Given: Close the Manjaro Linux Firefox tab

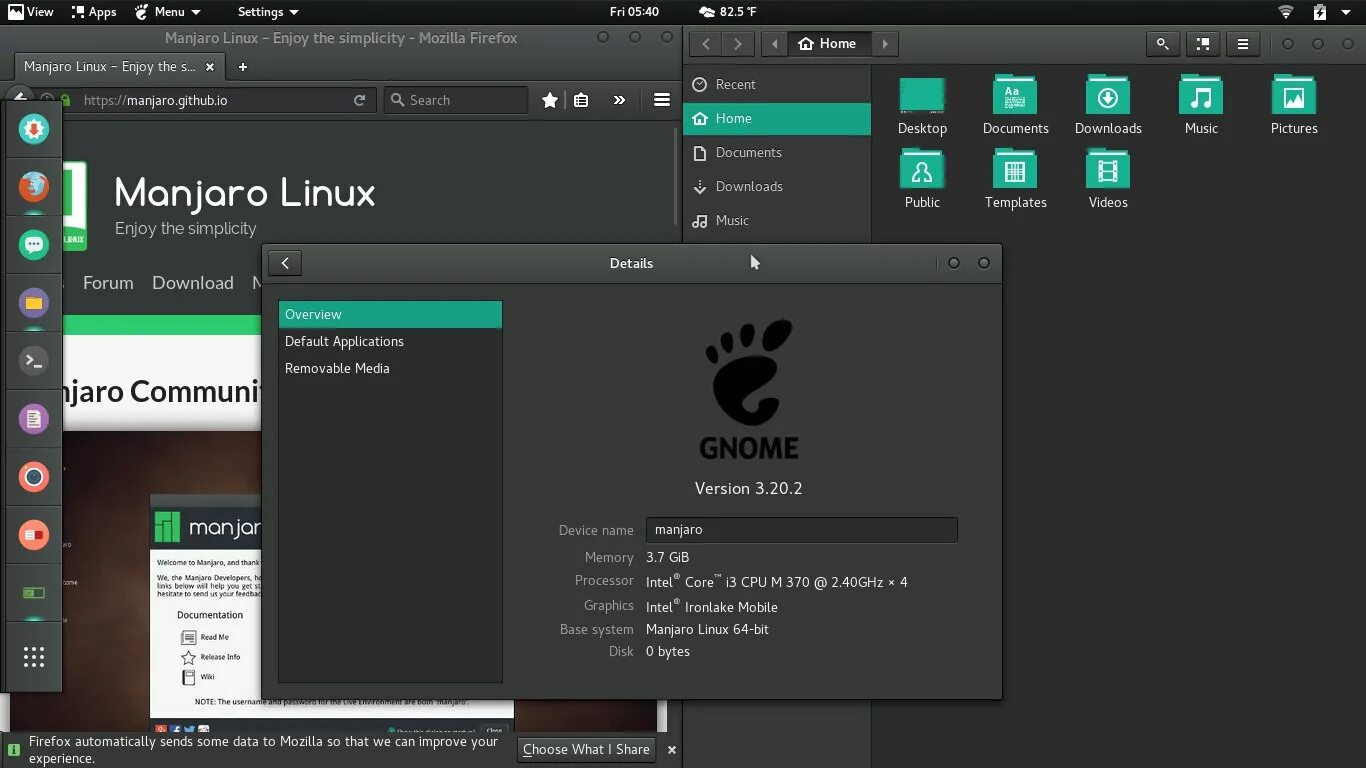Looking at the screenshot, I should click(x=210, y=67).
